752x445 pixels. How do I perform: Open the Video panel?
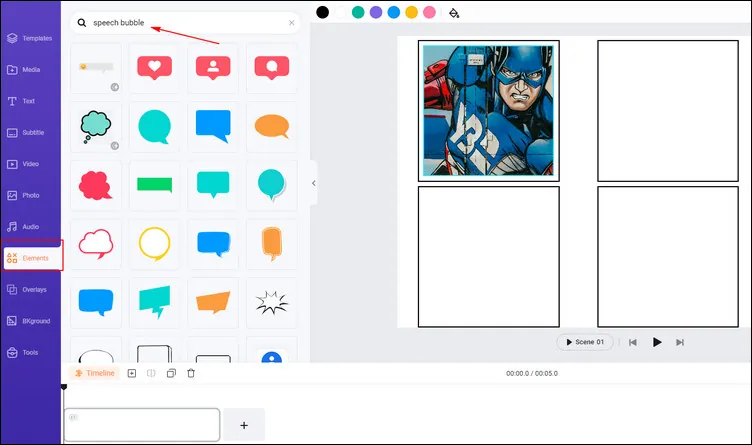point(23,164)
